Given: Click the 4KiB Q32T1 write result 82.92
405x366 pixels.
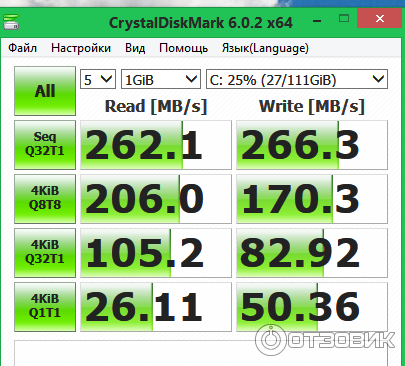Looking at the screenshot, I should (312, 253).
